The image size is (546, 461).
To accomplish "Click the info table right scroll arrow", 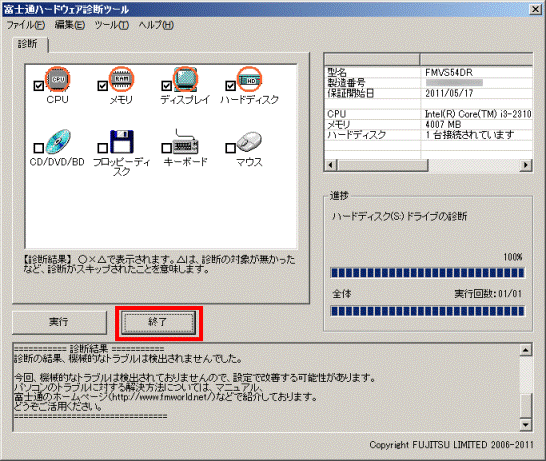I will (x=525, y=165).
